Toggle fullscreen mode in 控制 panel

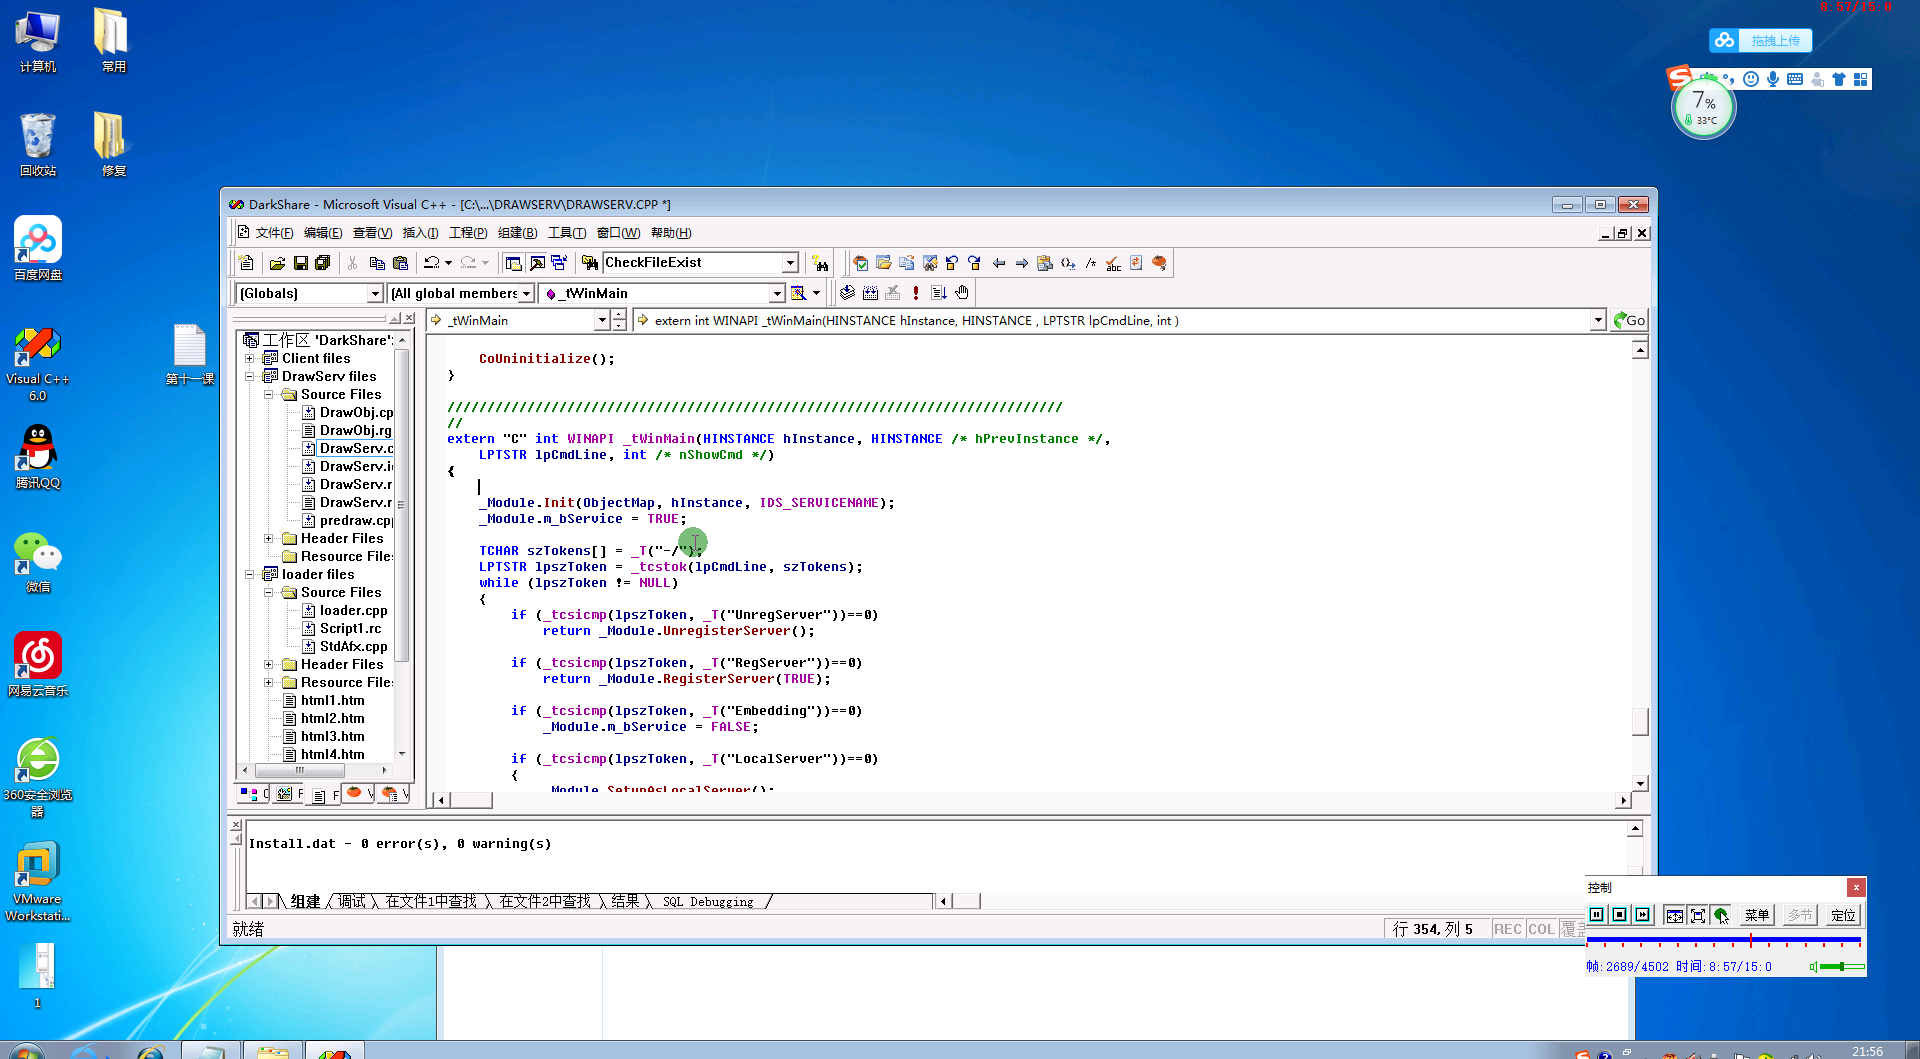1698,915
